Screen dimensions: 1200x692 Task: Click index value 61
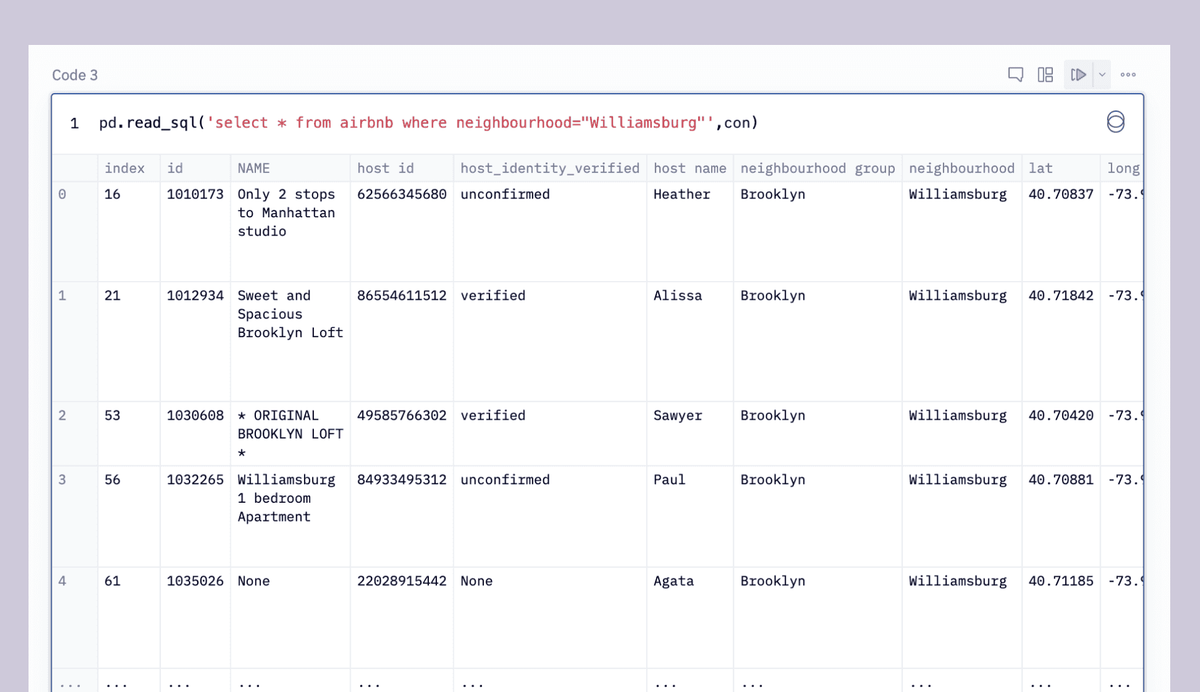point(112,580)
